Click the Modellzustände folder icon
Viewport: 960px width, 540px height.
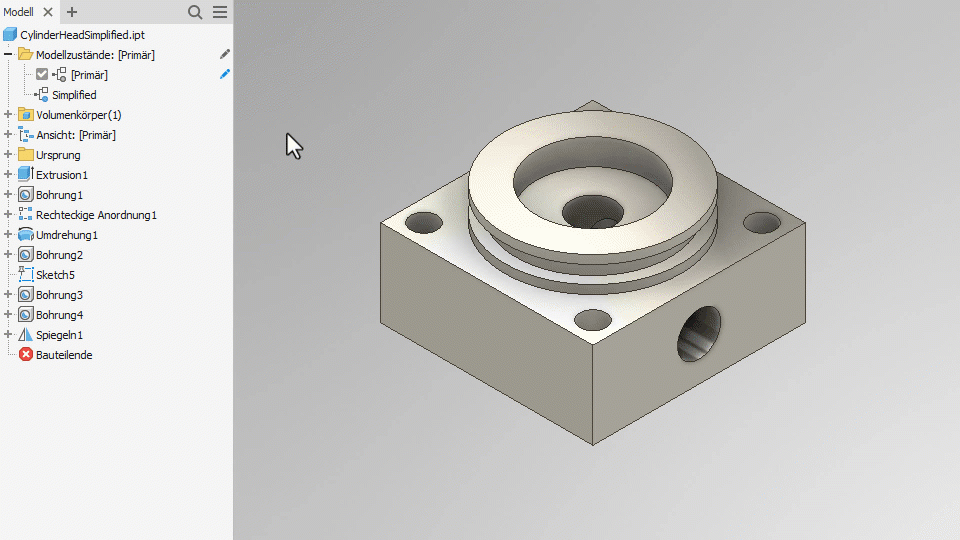[25, 54]
